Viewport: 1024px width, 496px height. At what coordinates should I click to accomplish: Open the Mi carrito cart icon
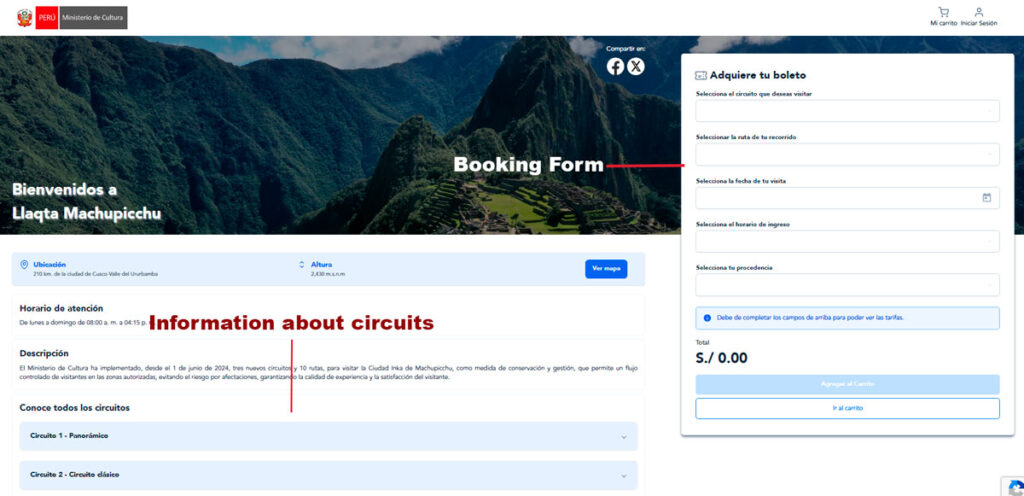tap(943, 12)
